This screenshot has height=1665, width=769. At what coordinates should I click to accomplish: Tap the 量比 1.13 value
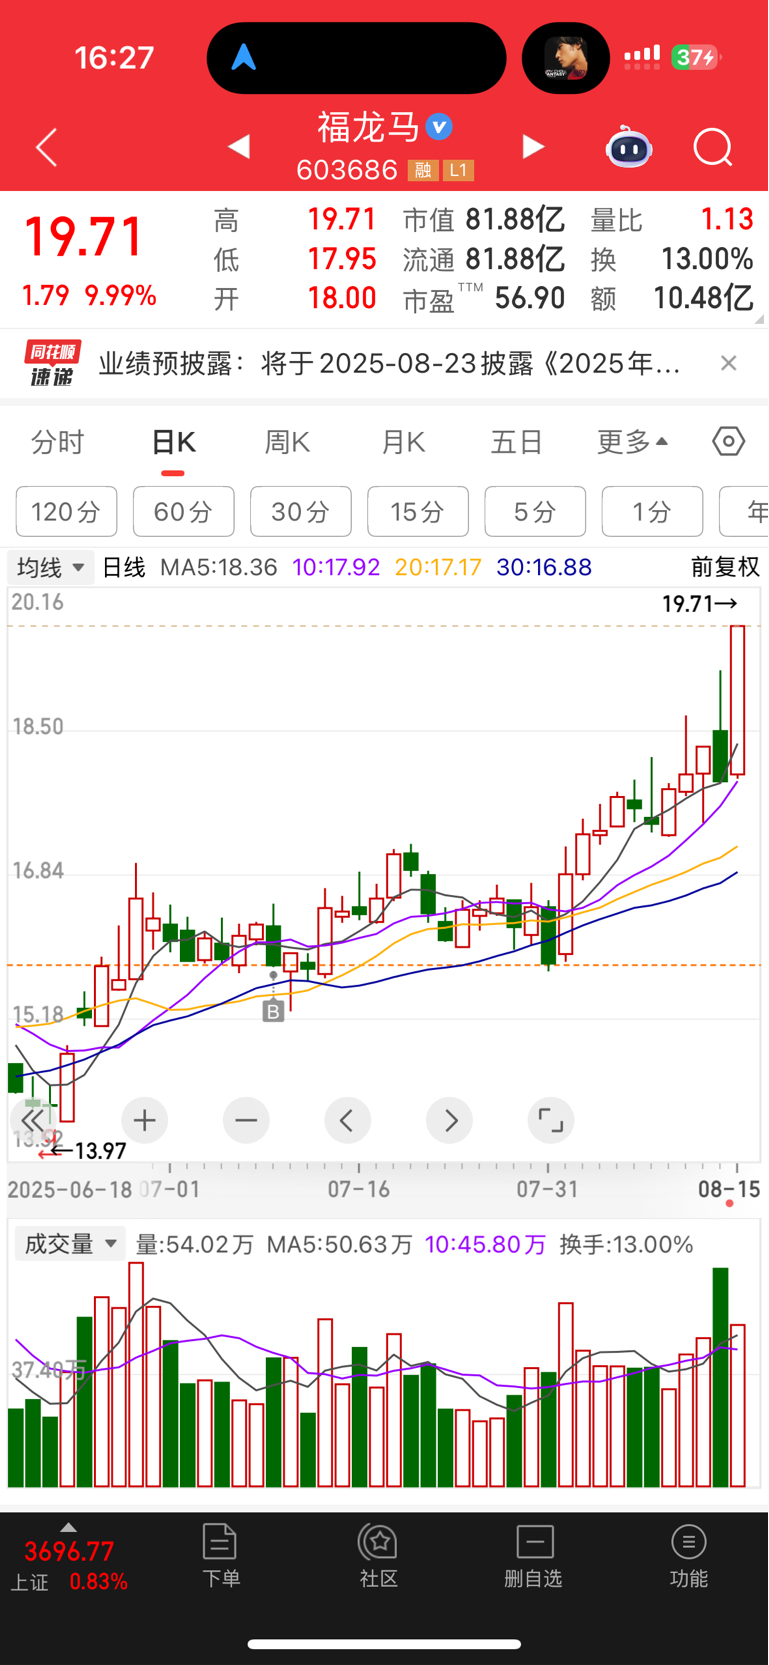coord(727,219)
